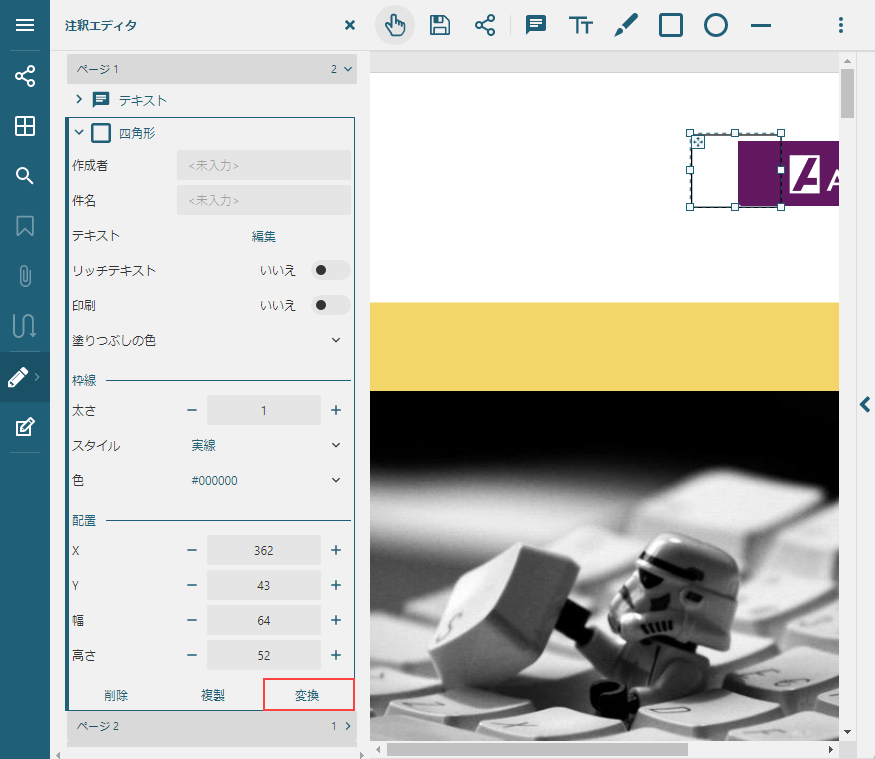Click the 太さ value field
Screen dimensions: 875x759
(263, 410)
